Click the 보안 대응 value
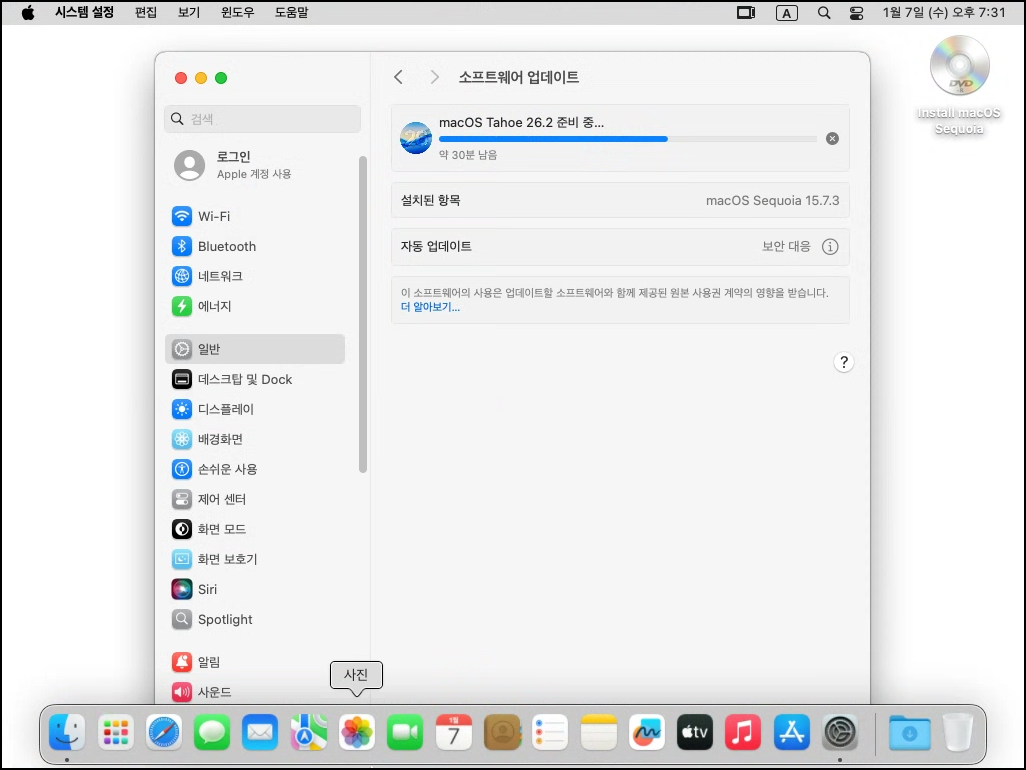This screenshot has height=770, width=1026. point(786,247)
